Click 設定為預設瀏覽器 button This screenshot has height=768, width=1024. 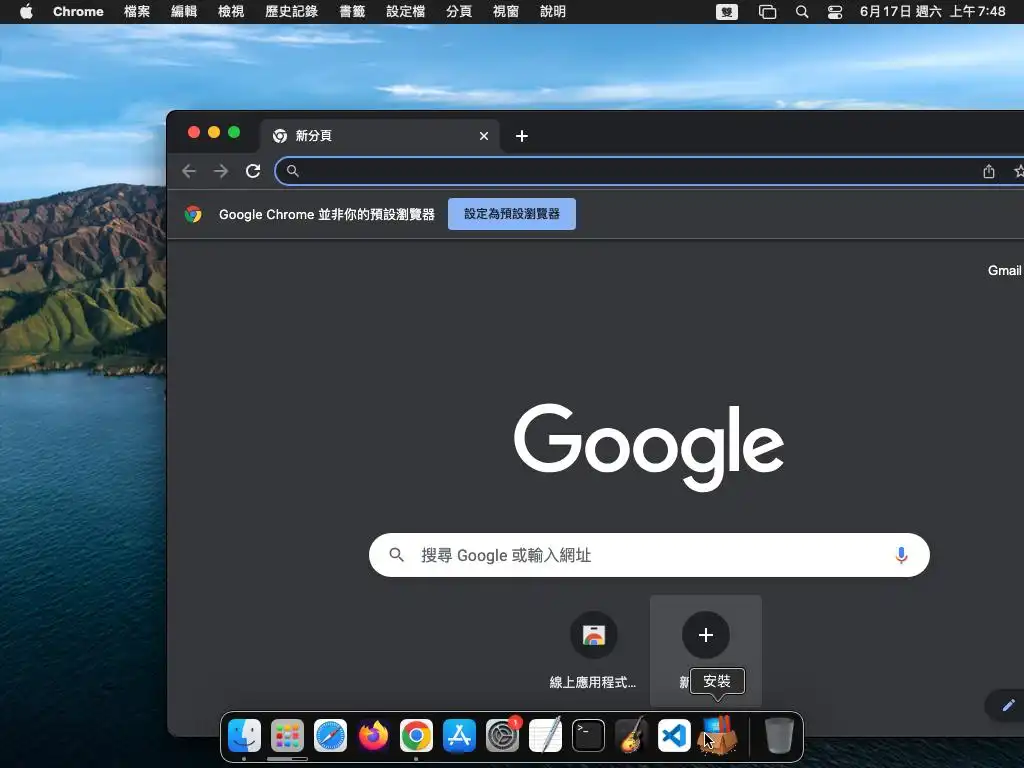pos(512,214)
